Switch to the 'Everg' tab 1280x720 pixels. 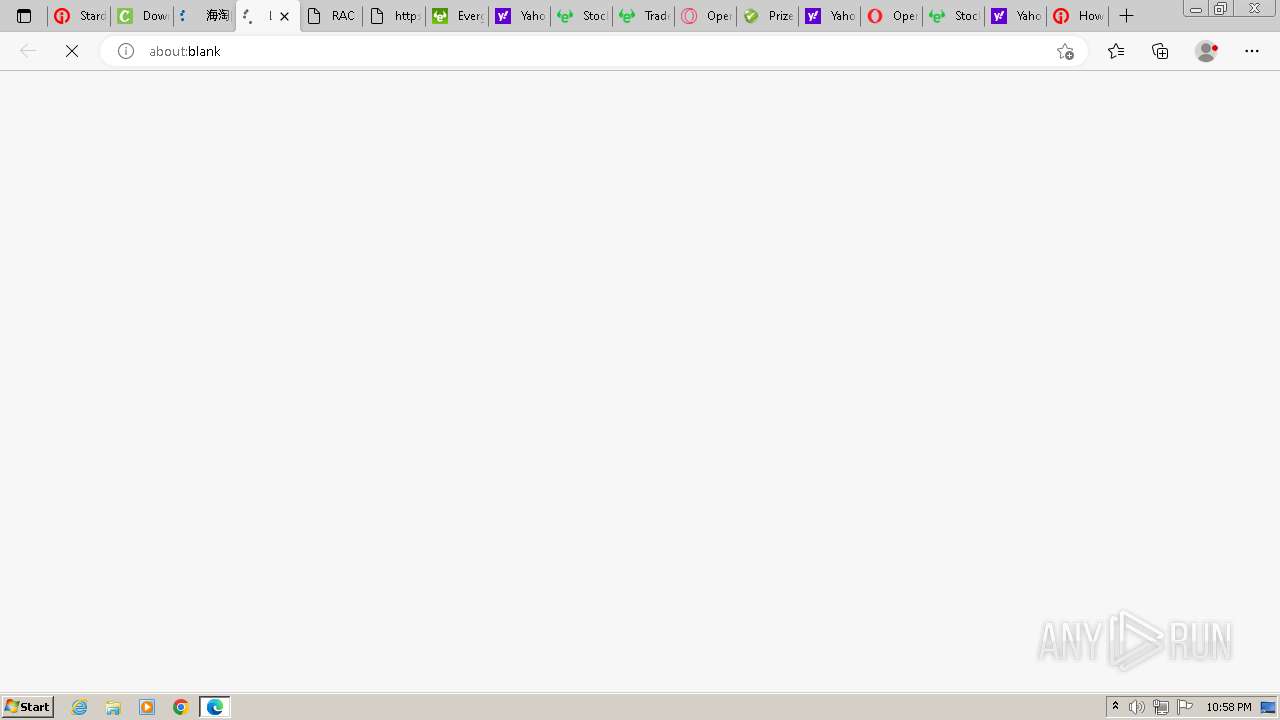[x=457, y=16]
